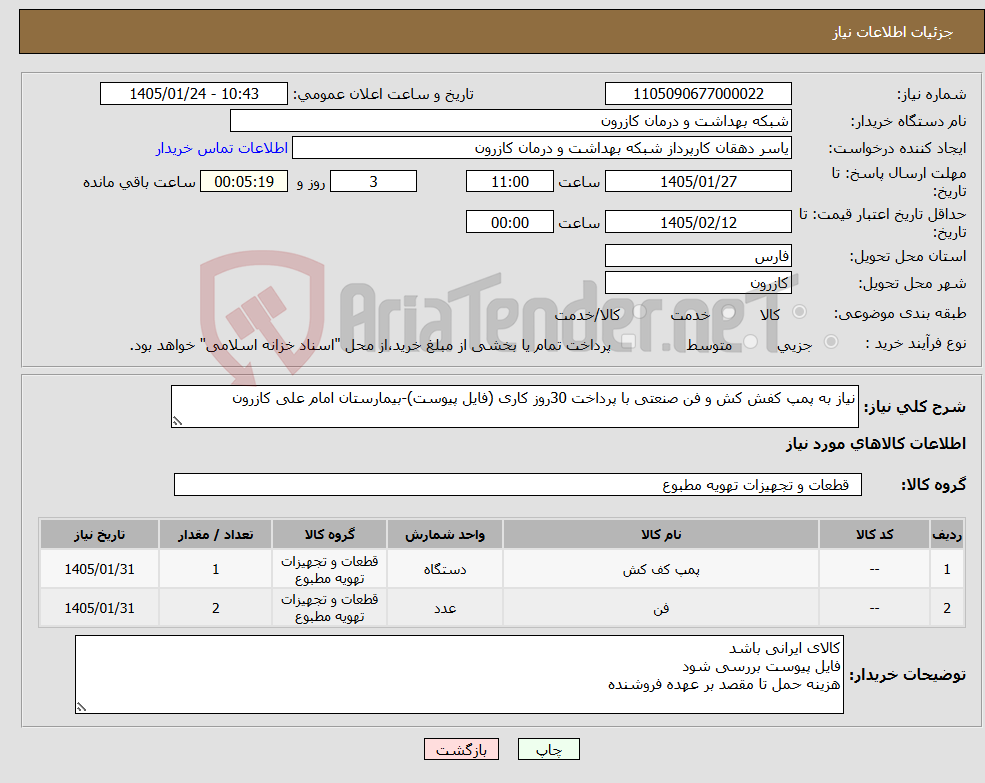The image size is (985, 783).
Task: Click the resize handle of buyer notes textarea
Action: point(82,707)
